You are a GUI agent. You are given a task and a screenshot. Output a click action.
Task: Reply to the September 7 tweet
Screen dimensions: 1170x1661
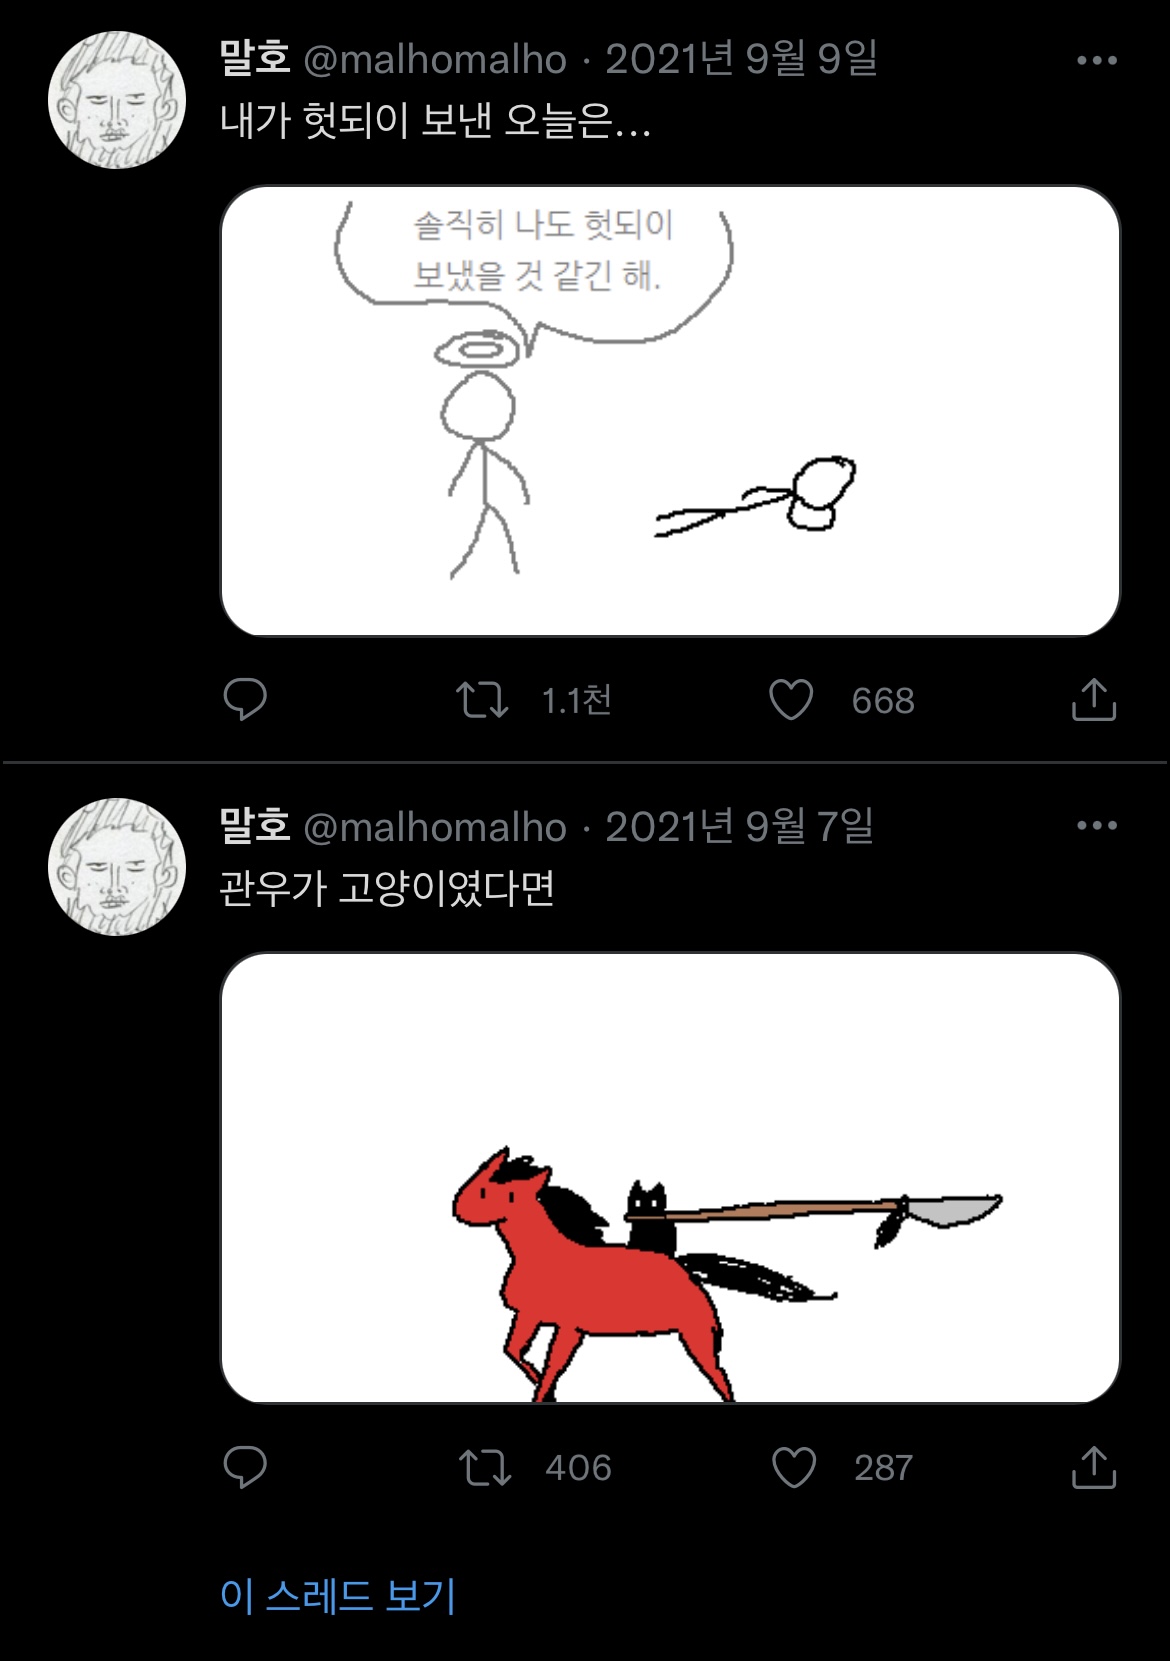(244, 1467)
